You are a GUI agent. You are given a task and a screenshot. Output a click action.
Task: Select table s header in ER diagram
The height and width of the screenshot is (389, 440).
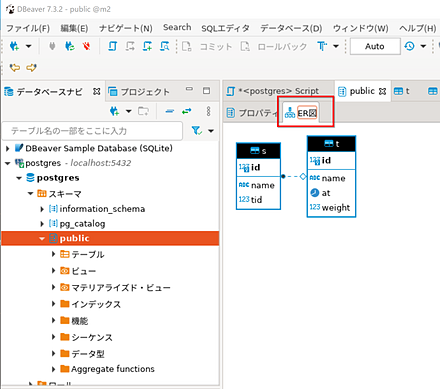tap(258, 151)
